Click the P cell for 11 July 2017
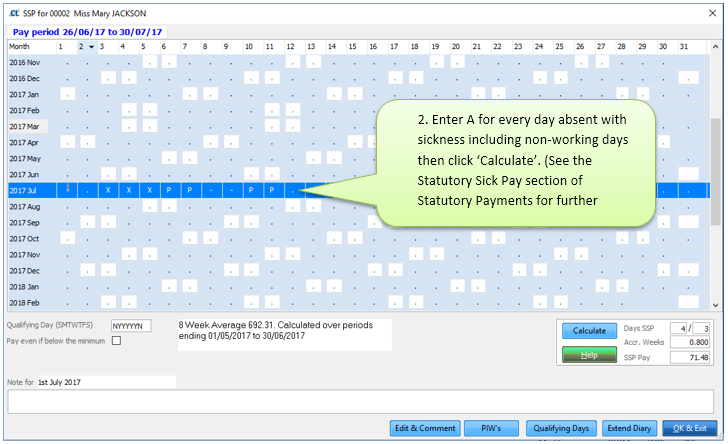 pos(272,190)
